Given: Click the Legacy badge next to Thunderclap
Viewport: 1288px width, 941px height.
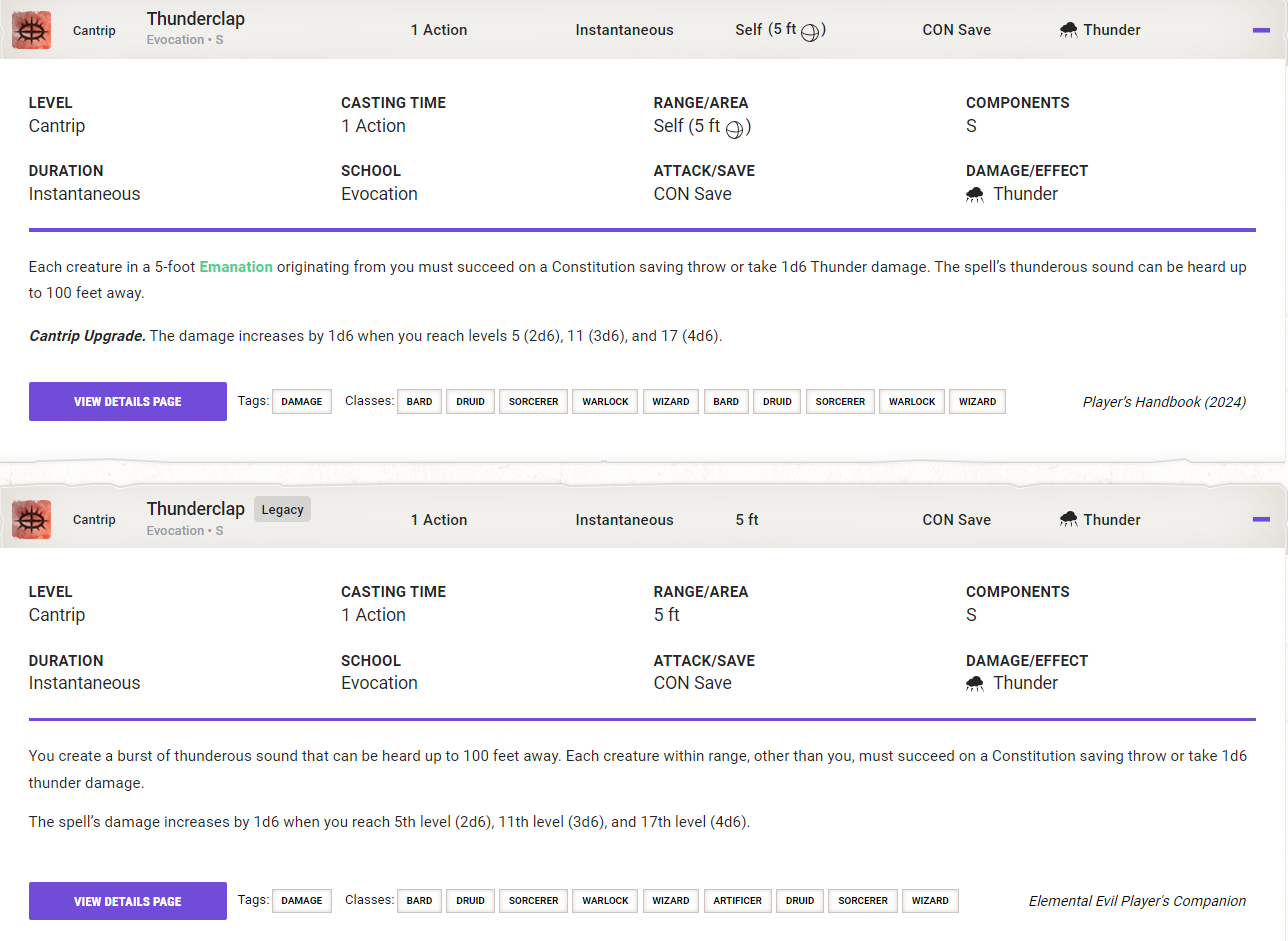Looking at the screenshot, I should coord(282,509).
